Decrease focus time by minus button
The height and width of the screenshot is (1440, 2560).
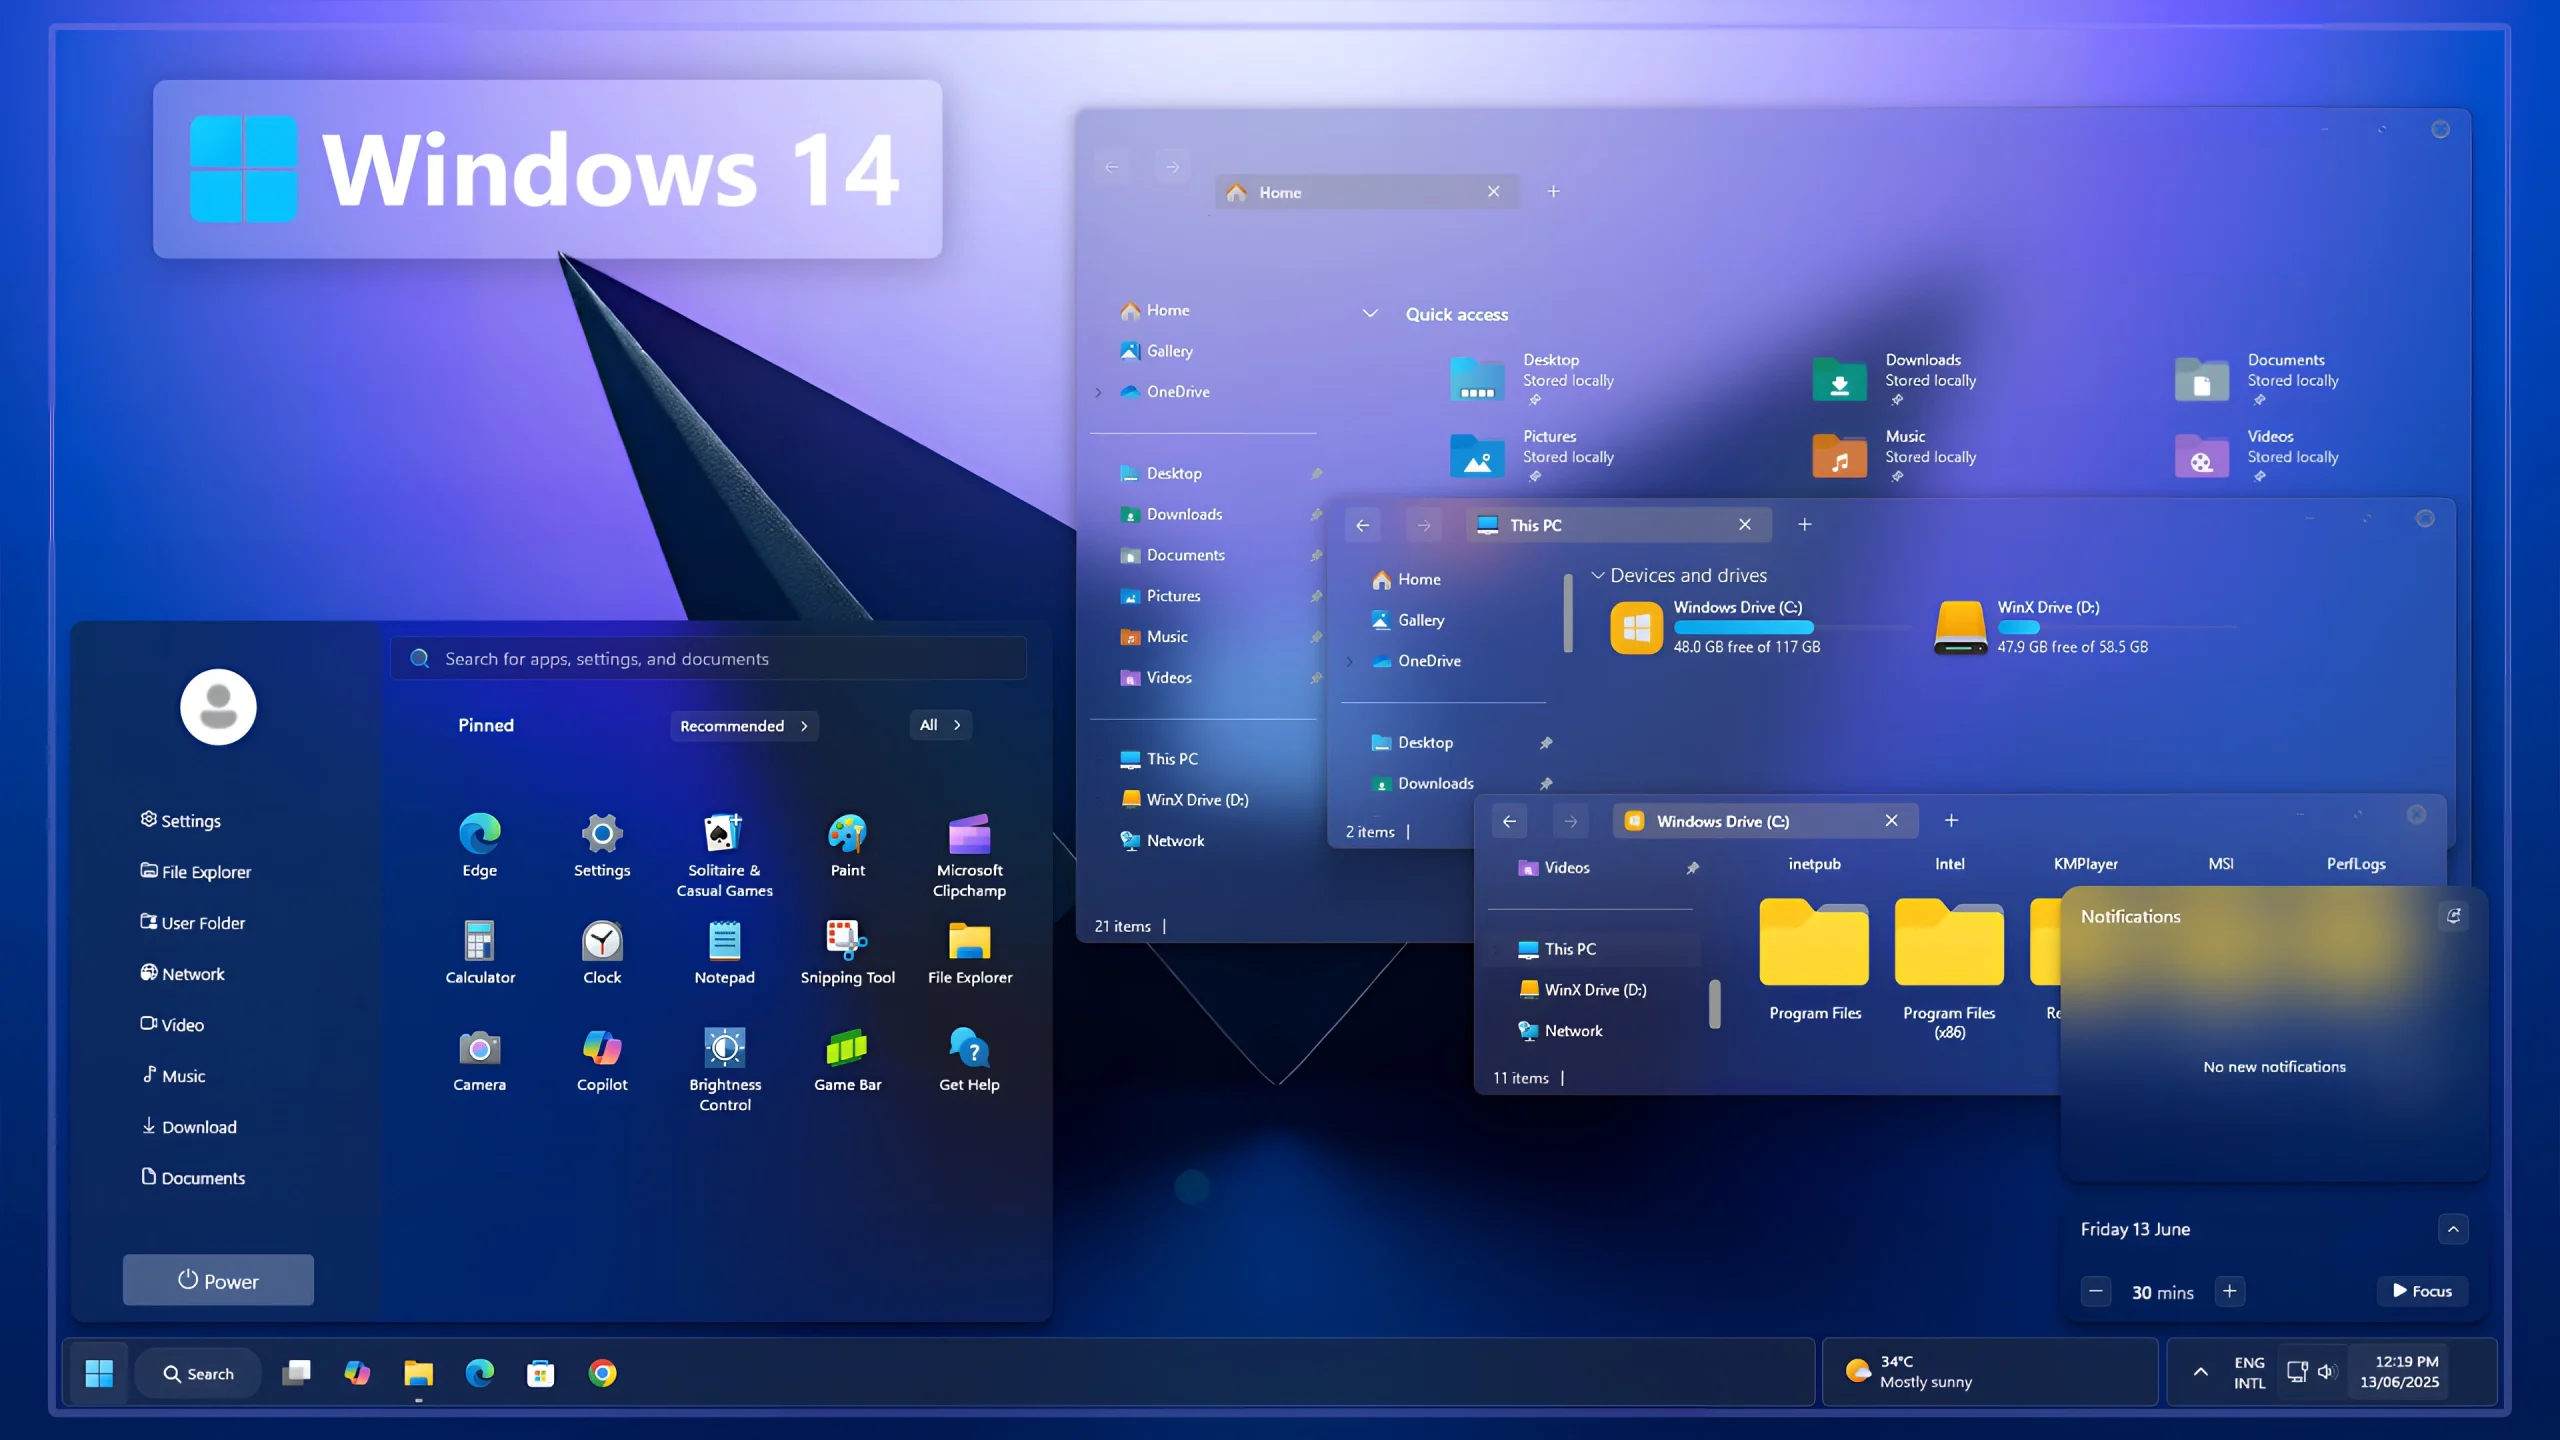click(2096, 1291)
